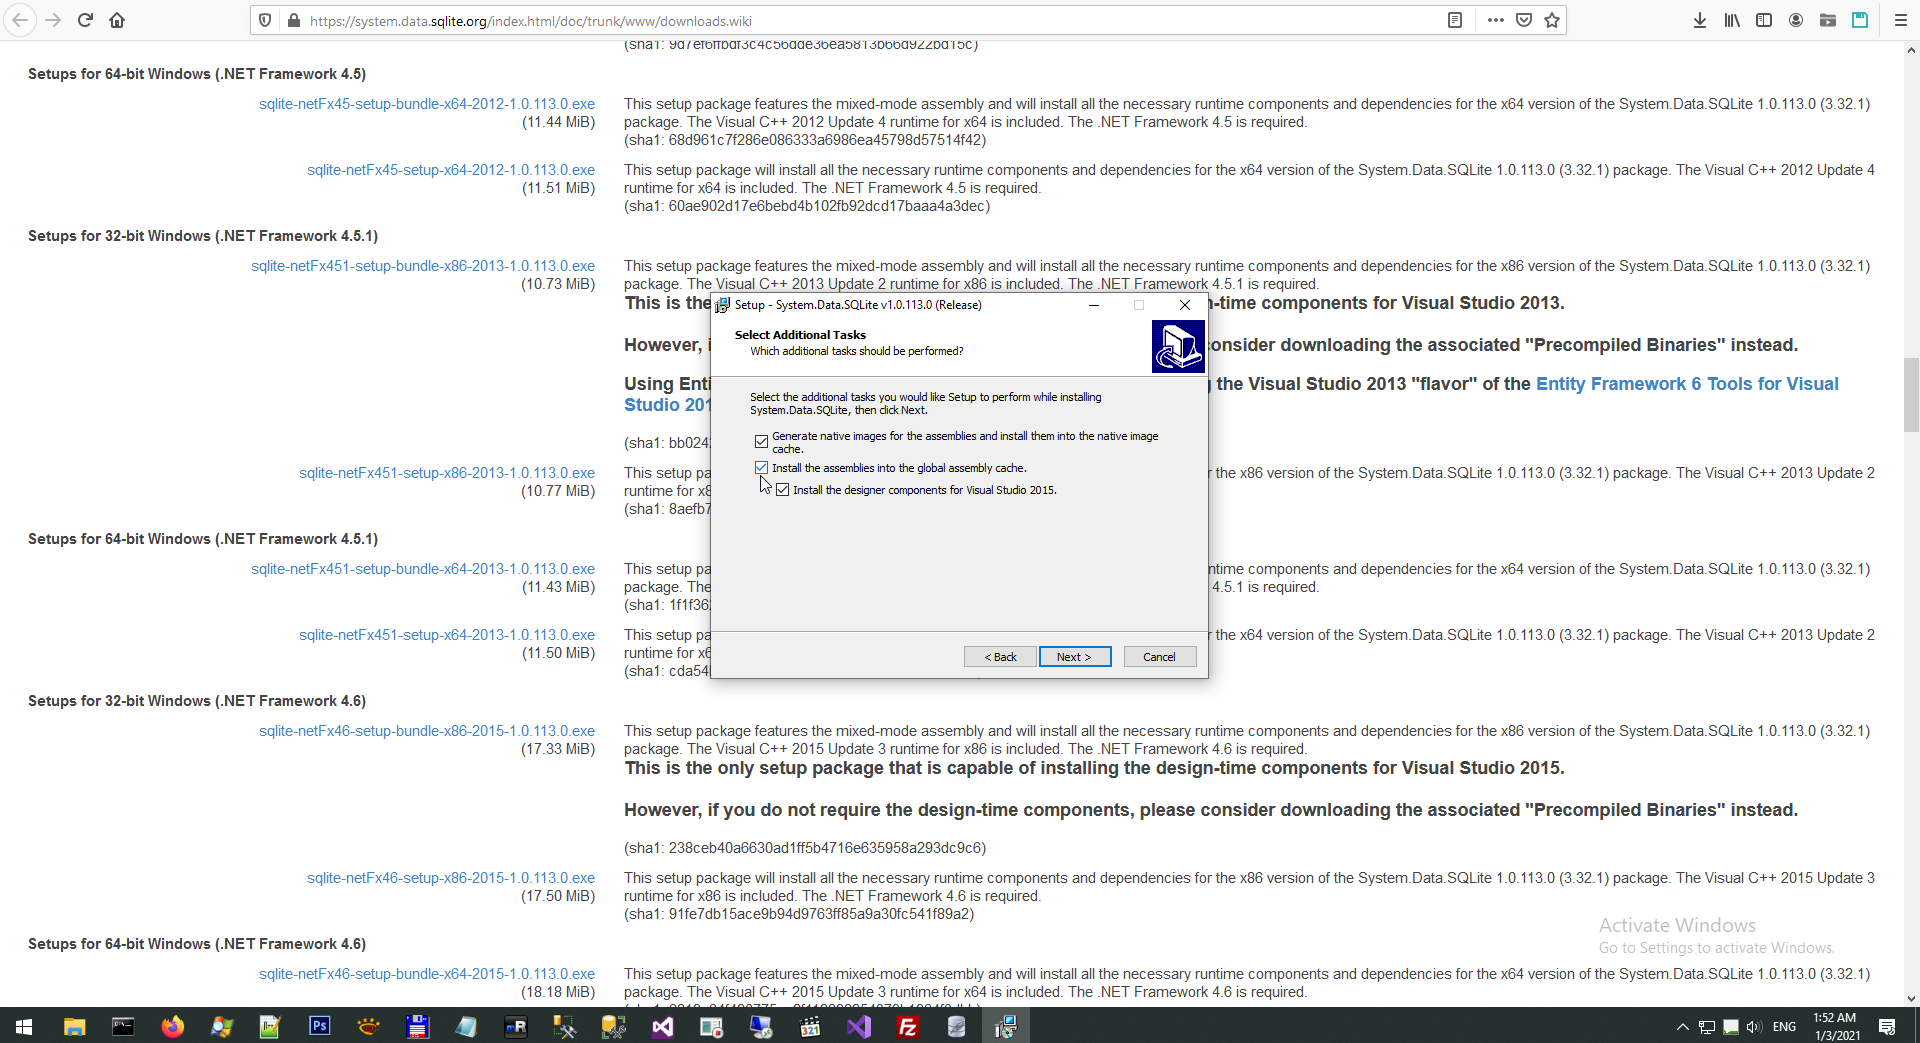Open Media Player Classic 321 taskbar icon
The height and width of the screenshot is (1043, 1920).
coord(810,1026)
